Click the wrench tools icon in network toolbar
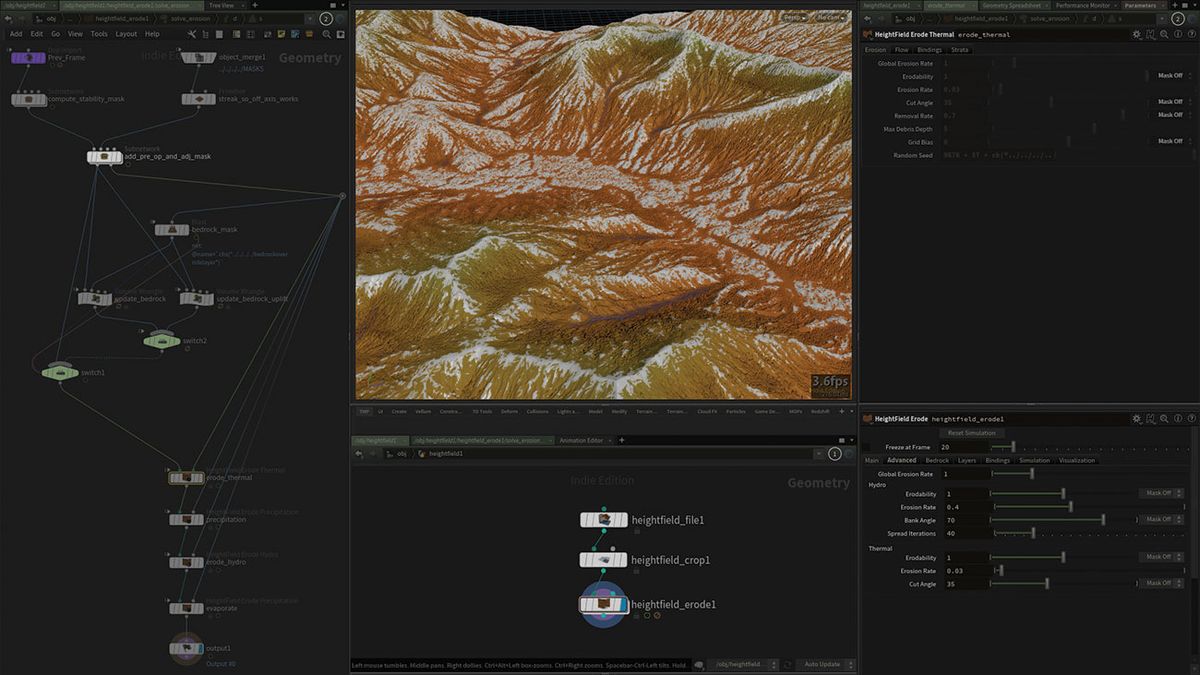The height and width of the screenshot is (675, 1200). click(190, 34)
